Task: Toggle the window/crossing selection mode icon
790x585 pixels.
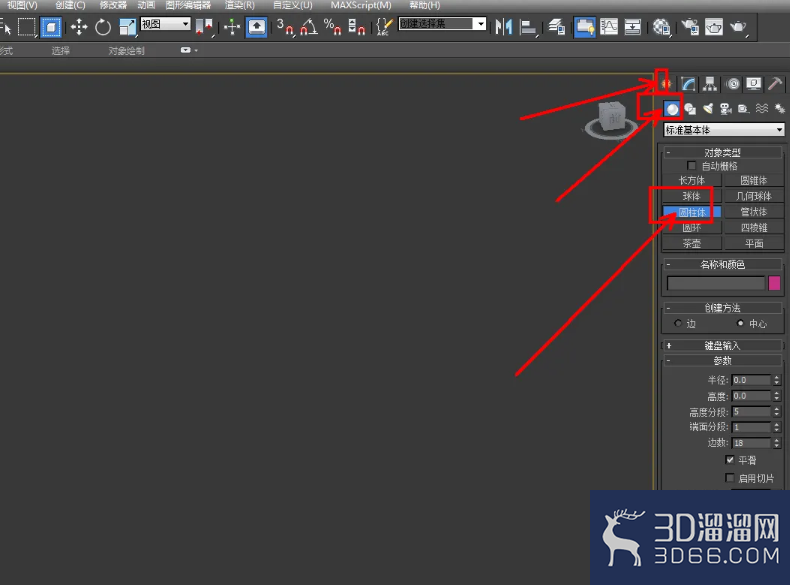Action: 51,26
